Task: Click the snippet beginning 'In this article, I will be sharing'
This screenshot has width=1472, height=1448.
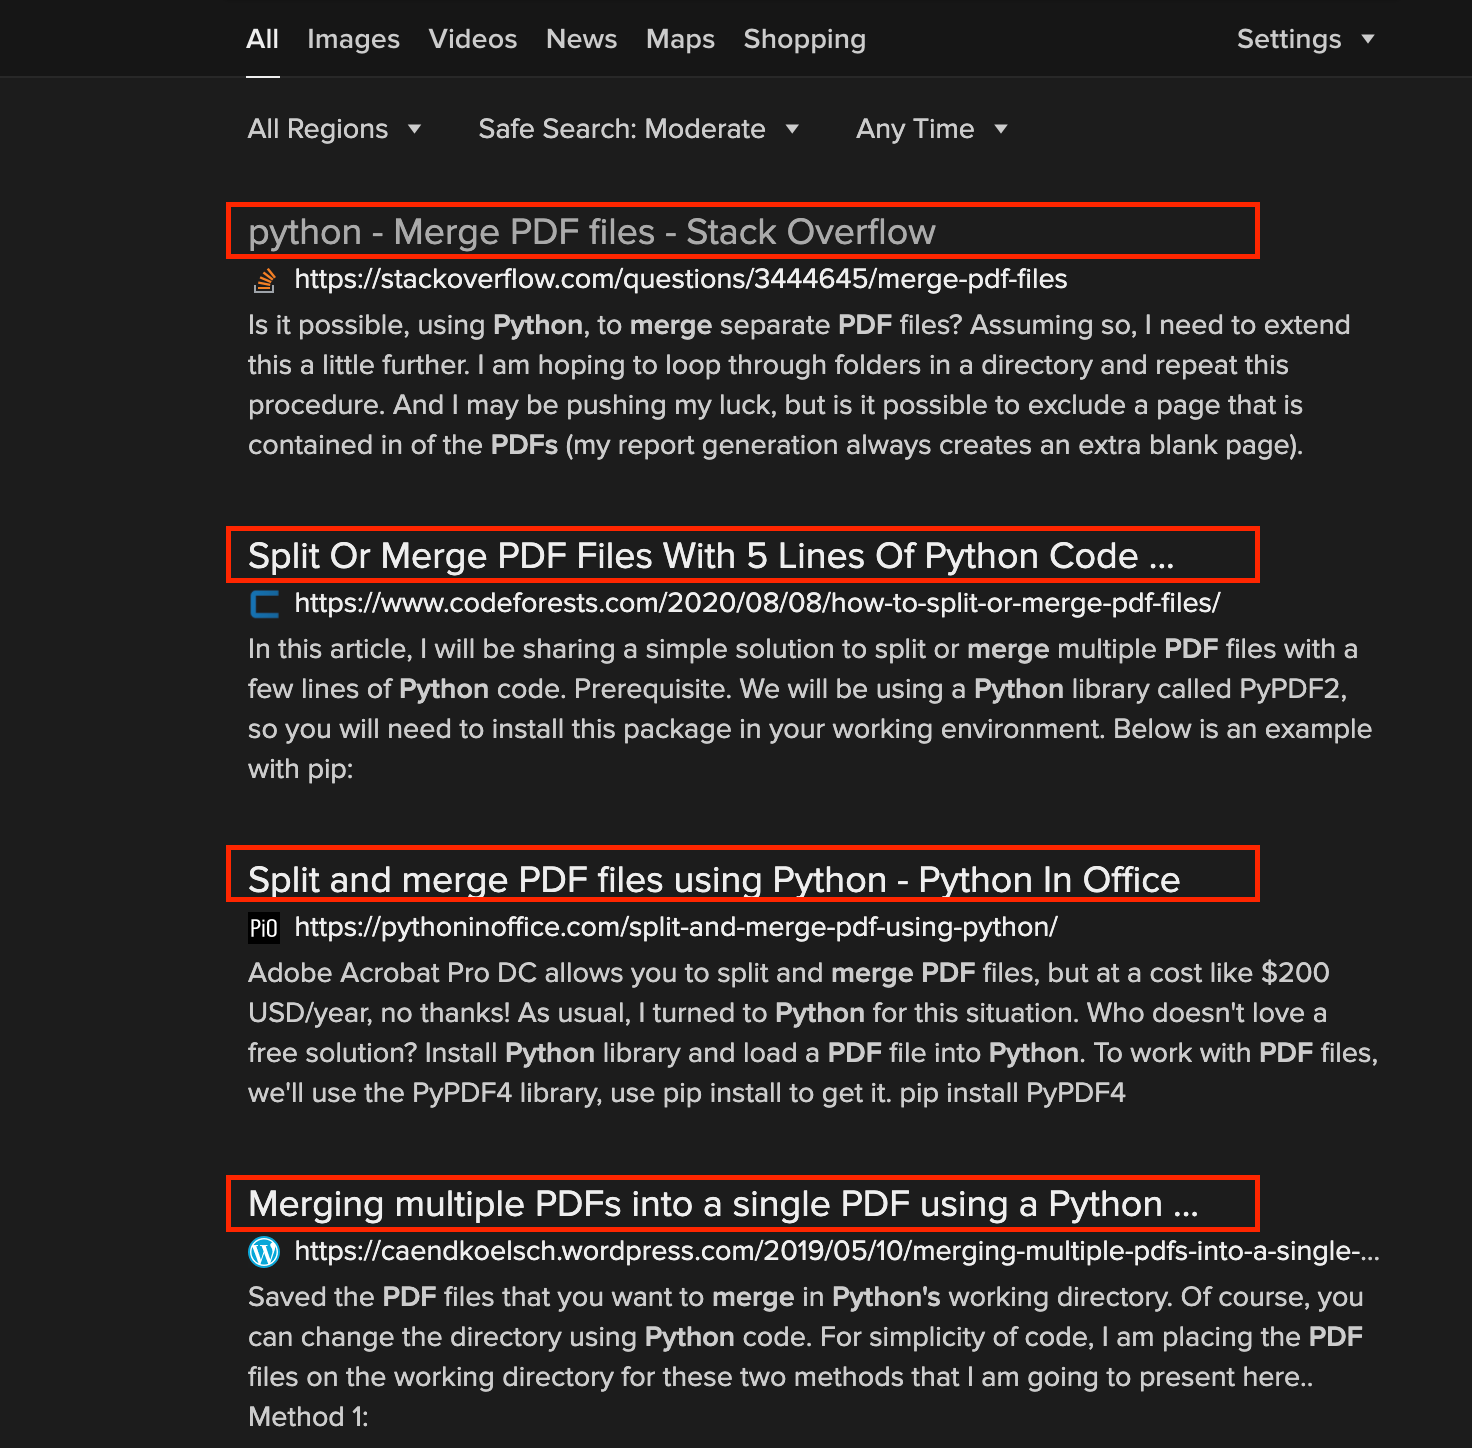Action: tap(810, 709)
